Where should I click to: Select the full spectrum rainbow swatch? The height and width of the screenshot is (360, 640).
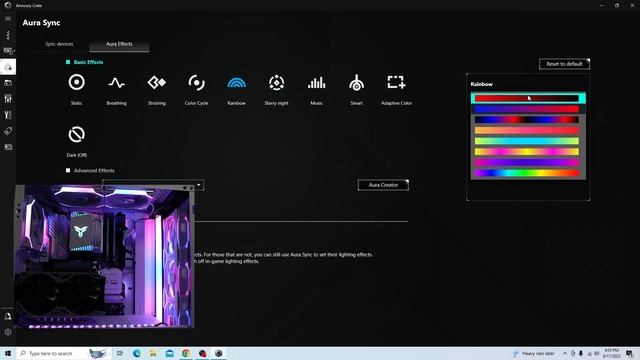click(x=527, y=173)
